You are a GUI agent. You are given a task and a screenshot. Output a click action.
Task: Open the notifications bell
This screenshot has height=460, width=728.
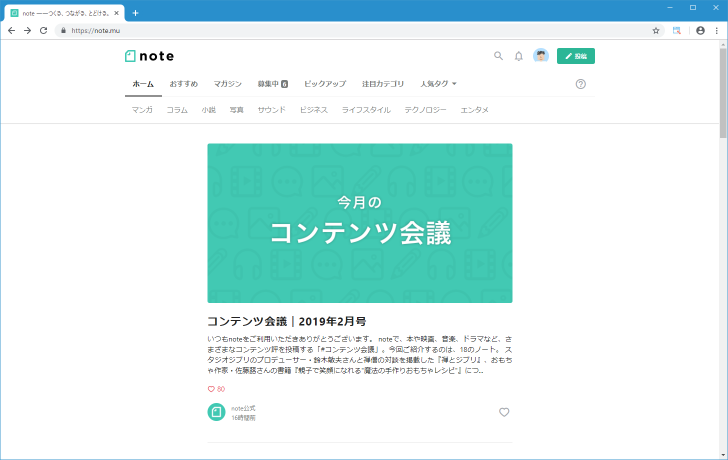pos(519,56)
